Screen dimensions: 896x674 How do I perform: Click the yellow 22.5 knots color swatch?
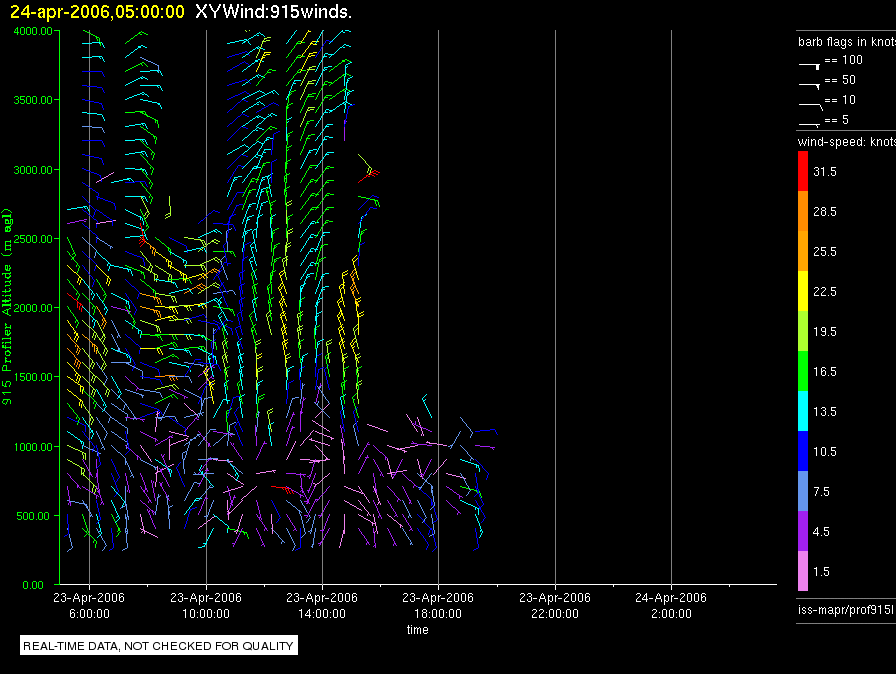[x=802, y=291]
